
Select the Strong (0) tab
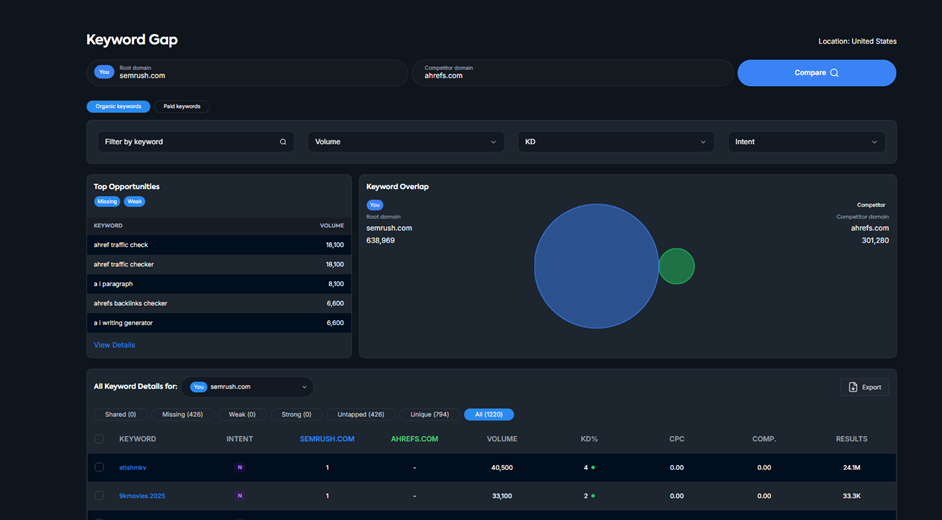pyautogui.click(x=296, y=414)
